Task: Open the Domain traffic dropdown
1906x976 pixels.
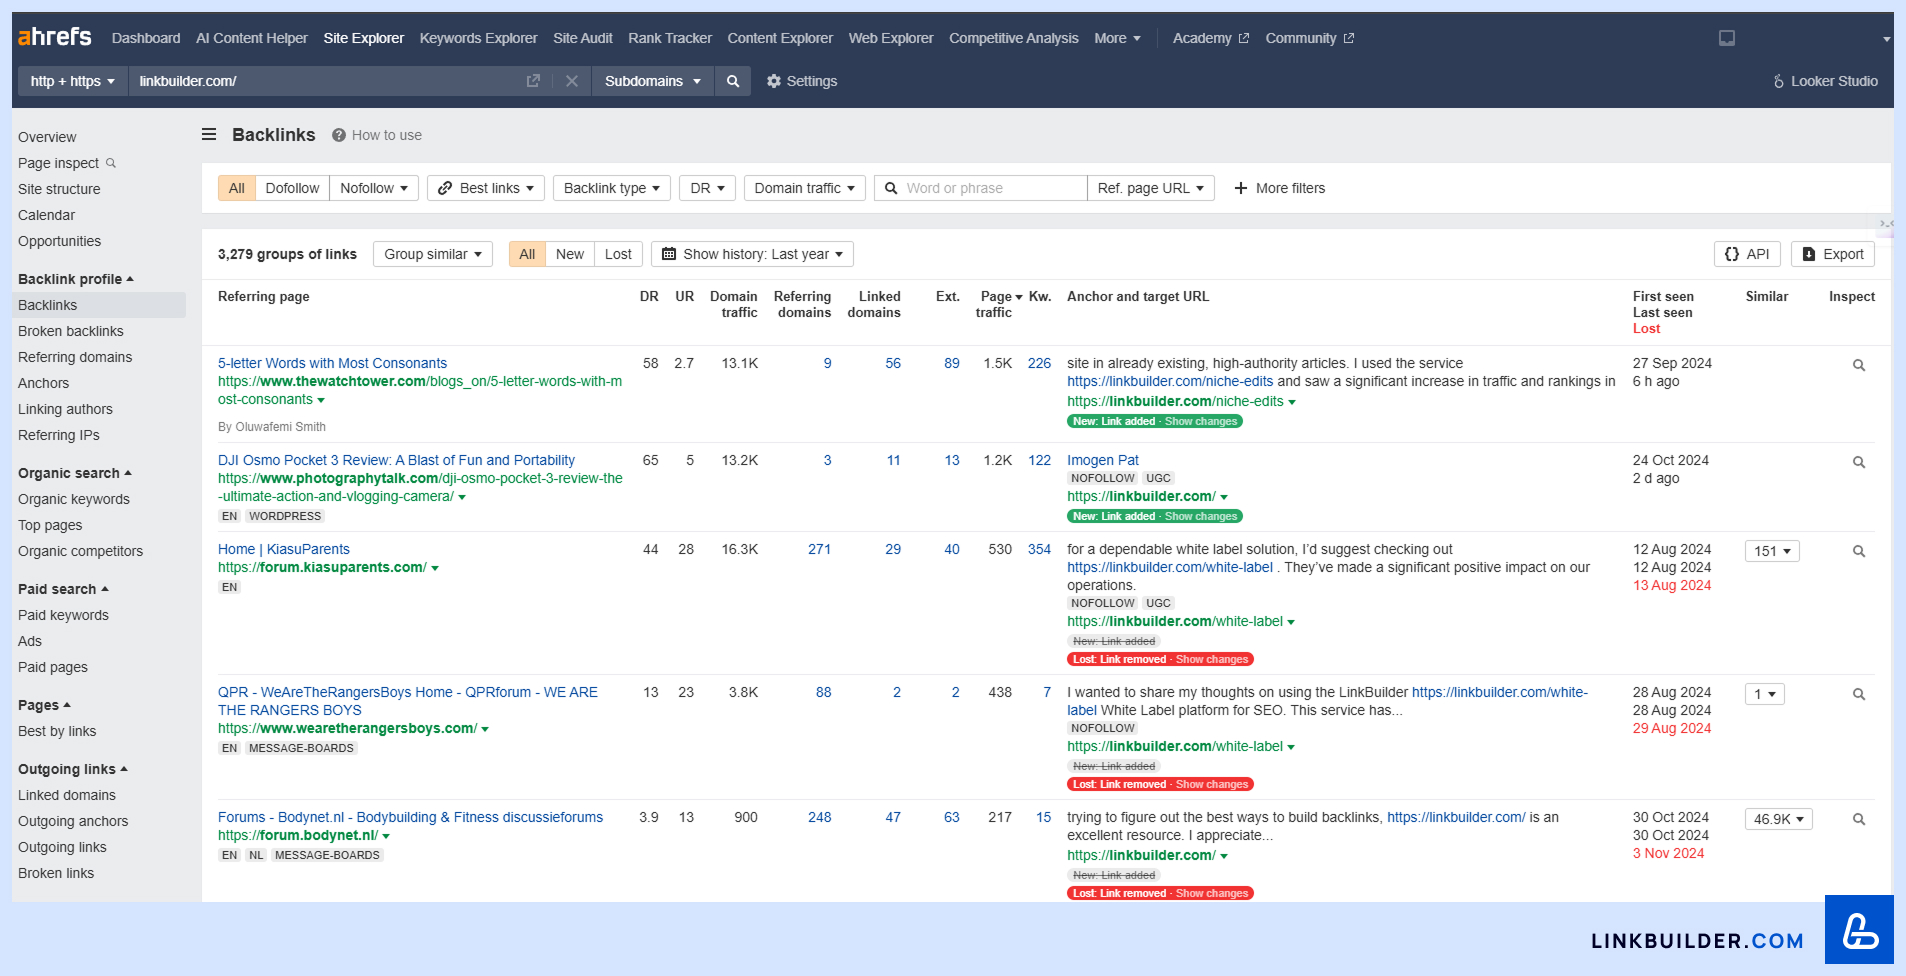Action: coord(805,188)
